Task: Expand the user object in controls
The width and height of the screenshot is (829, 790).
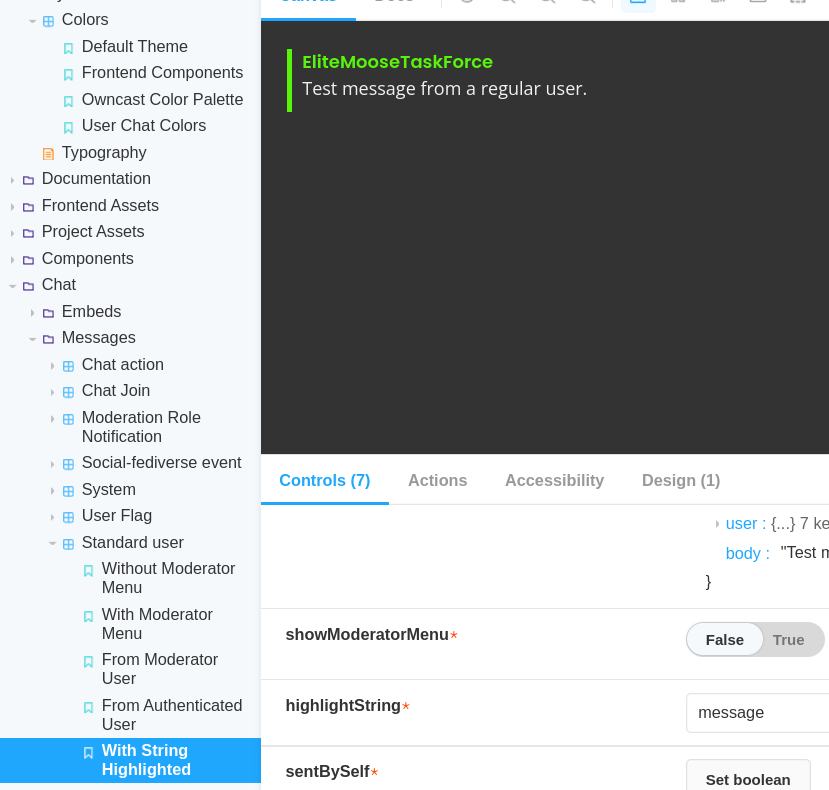Action: [718, 523]
